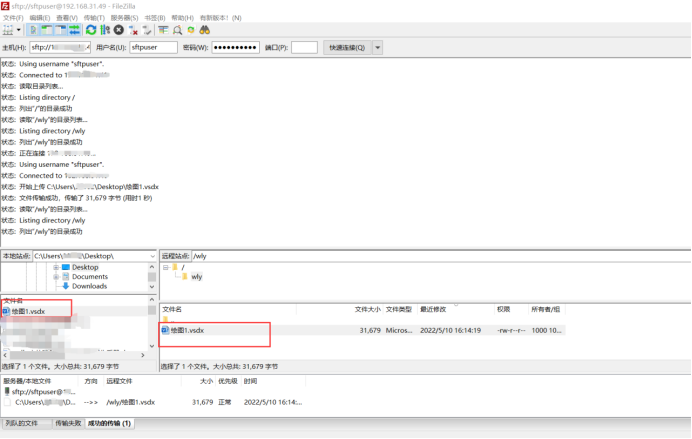Toggle the remote directory tree icon
Screen dimensions: 692x439
[60, 30]
